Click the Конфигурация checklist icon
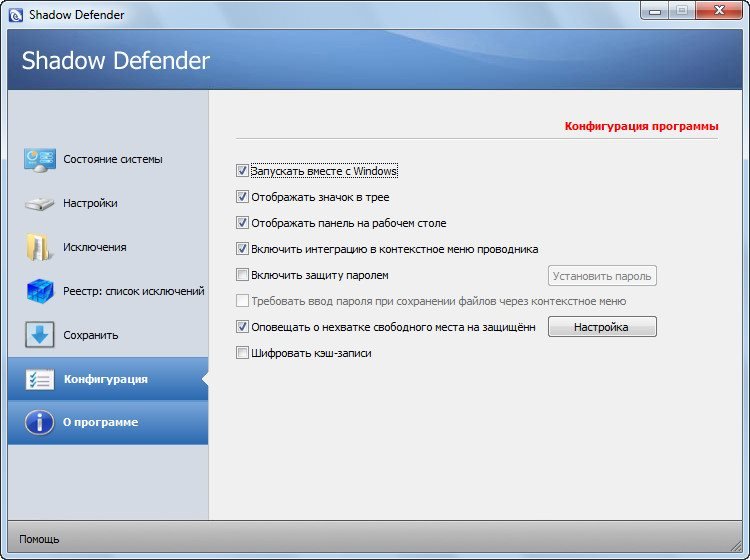The width and height of the screenshot is (750, 560). [x=40, y=379]
